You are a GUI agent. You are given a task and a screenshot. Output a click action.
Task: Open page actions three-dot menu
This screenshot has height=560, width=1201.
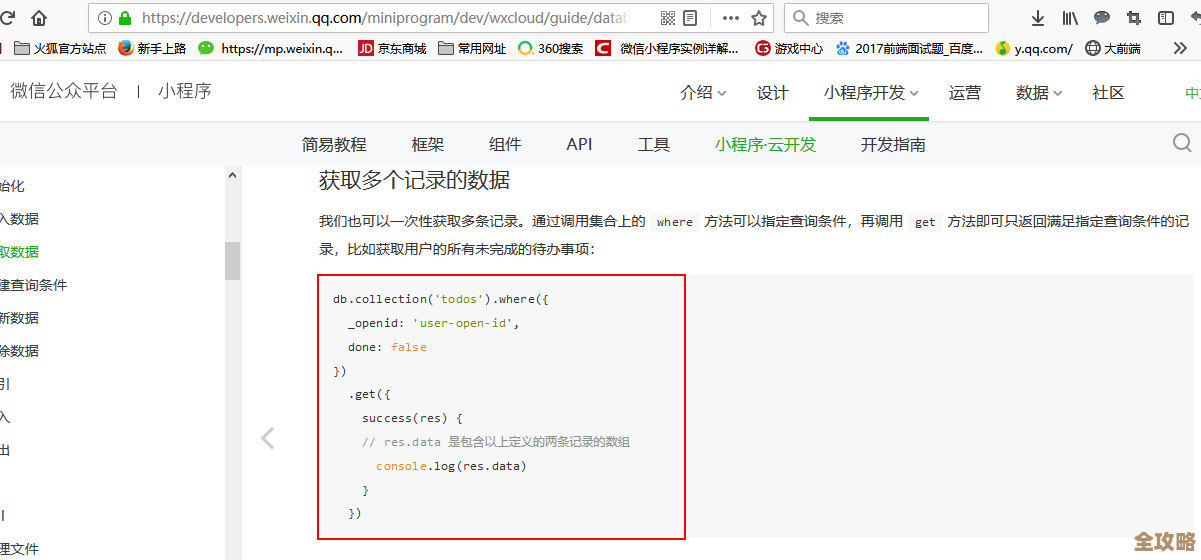click(731, 18)
